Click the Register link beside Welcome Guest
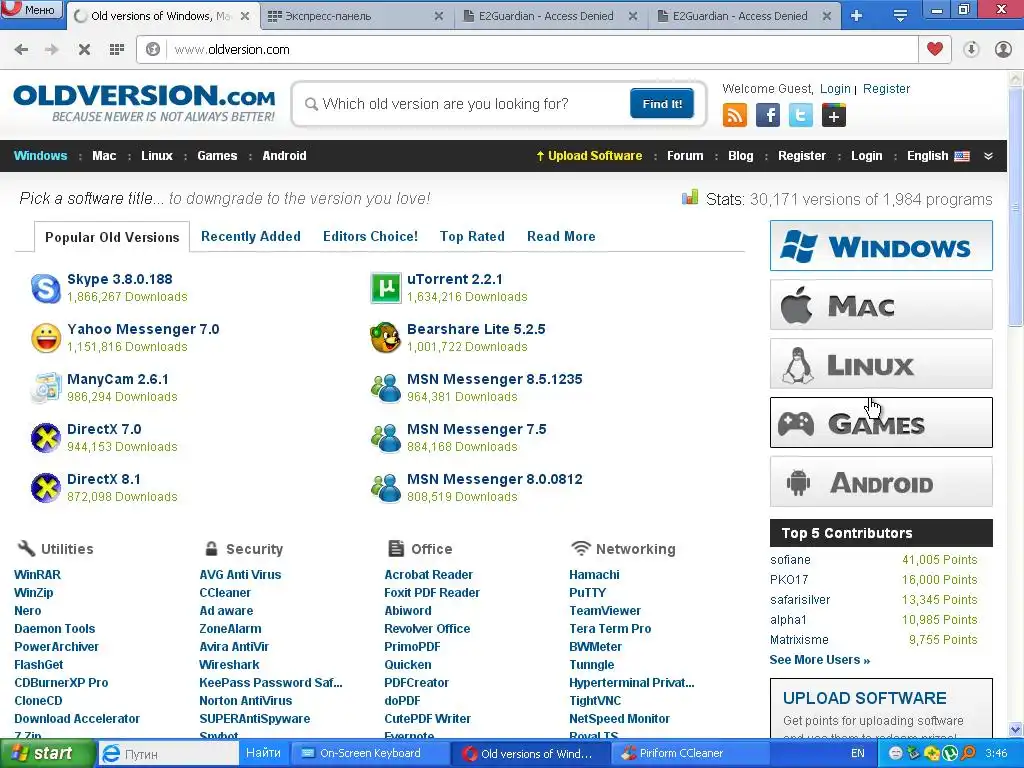Image resolution: width=1024 pixels, height=768 pixels. 886,89
